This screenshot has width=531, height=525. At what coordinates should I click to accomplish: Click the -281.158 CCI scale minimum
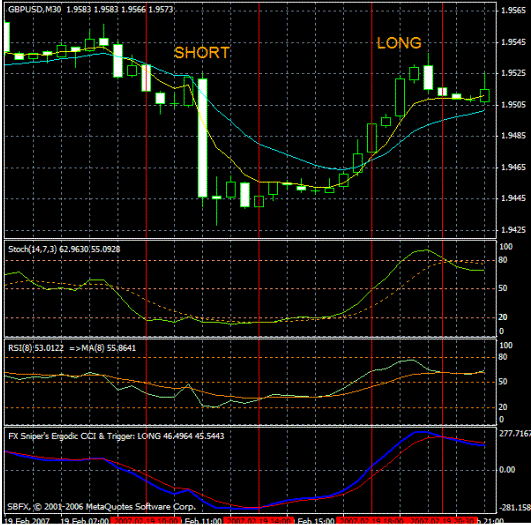coord(514,507)
